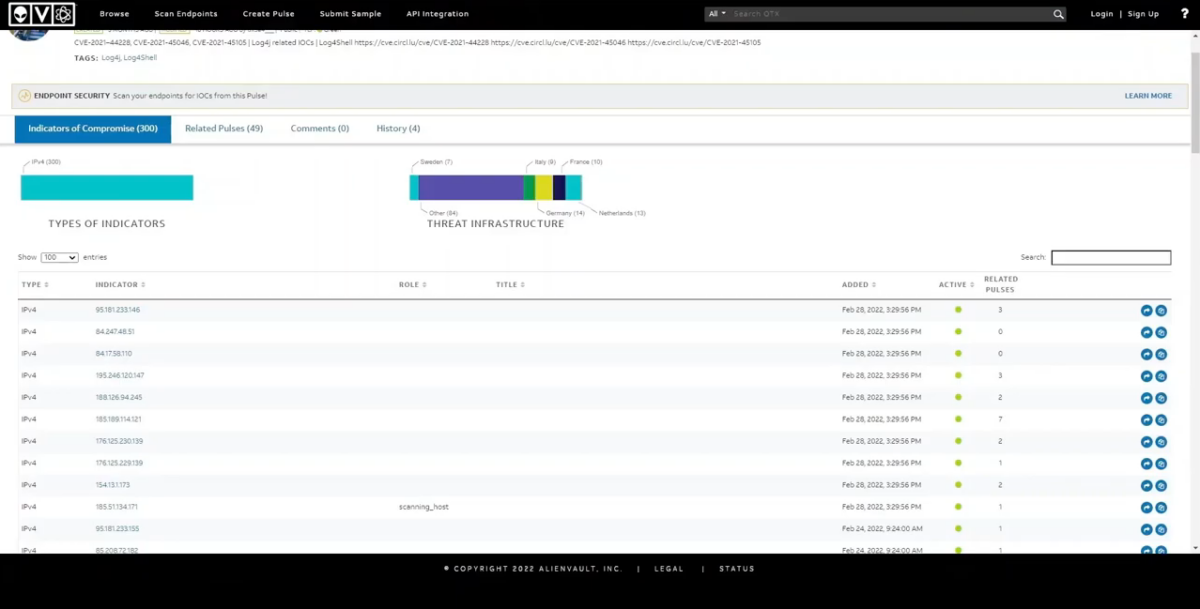Image resolution: width=1200 pixels, height=609 pixels.
Task: Open Scan Endpoints in top navigation
Action: [185, 14]
